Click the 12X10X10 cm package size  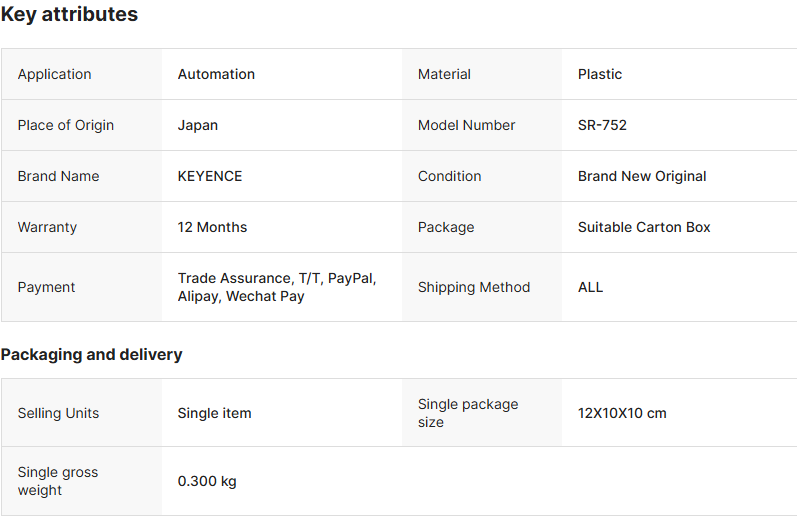pyautogui.click(x=622, y=413)
